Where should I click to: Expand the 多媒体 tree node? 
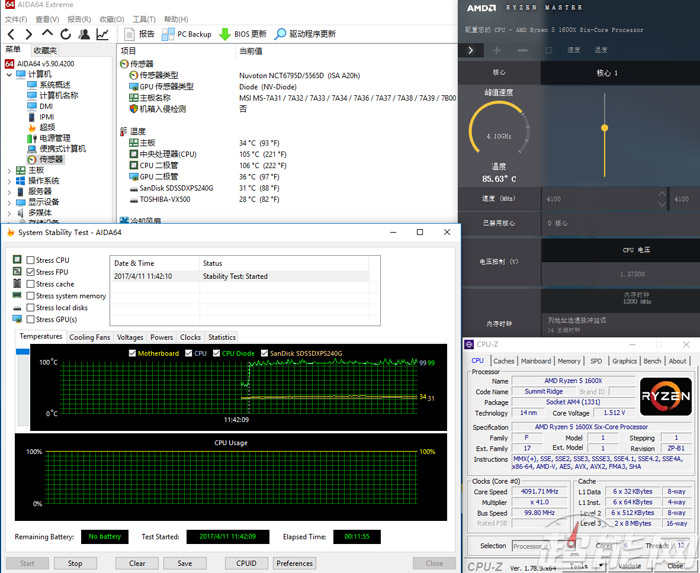click(9, 213)
